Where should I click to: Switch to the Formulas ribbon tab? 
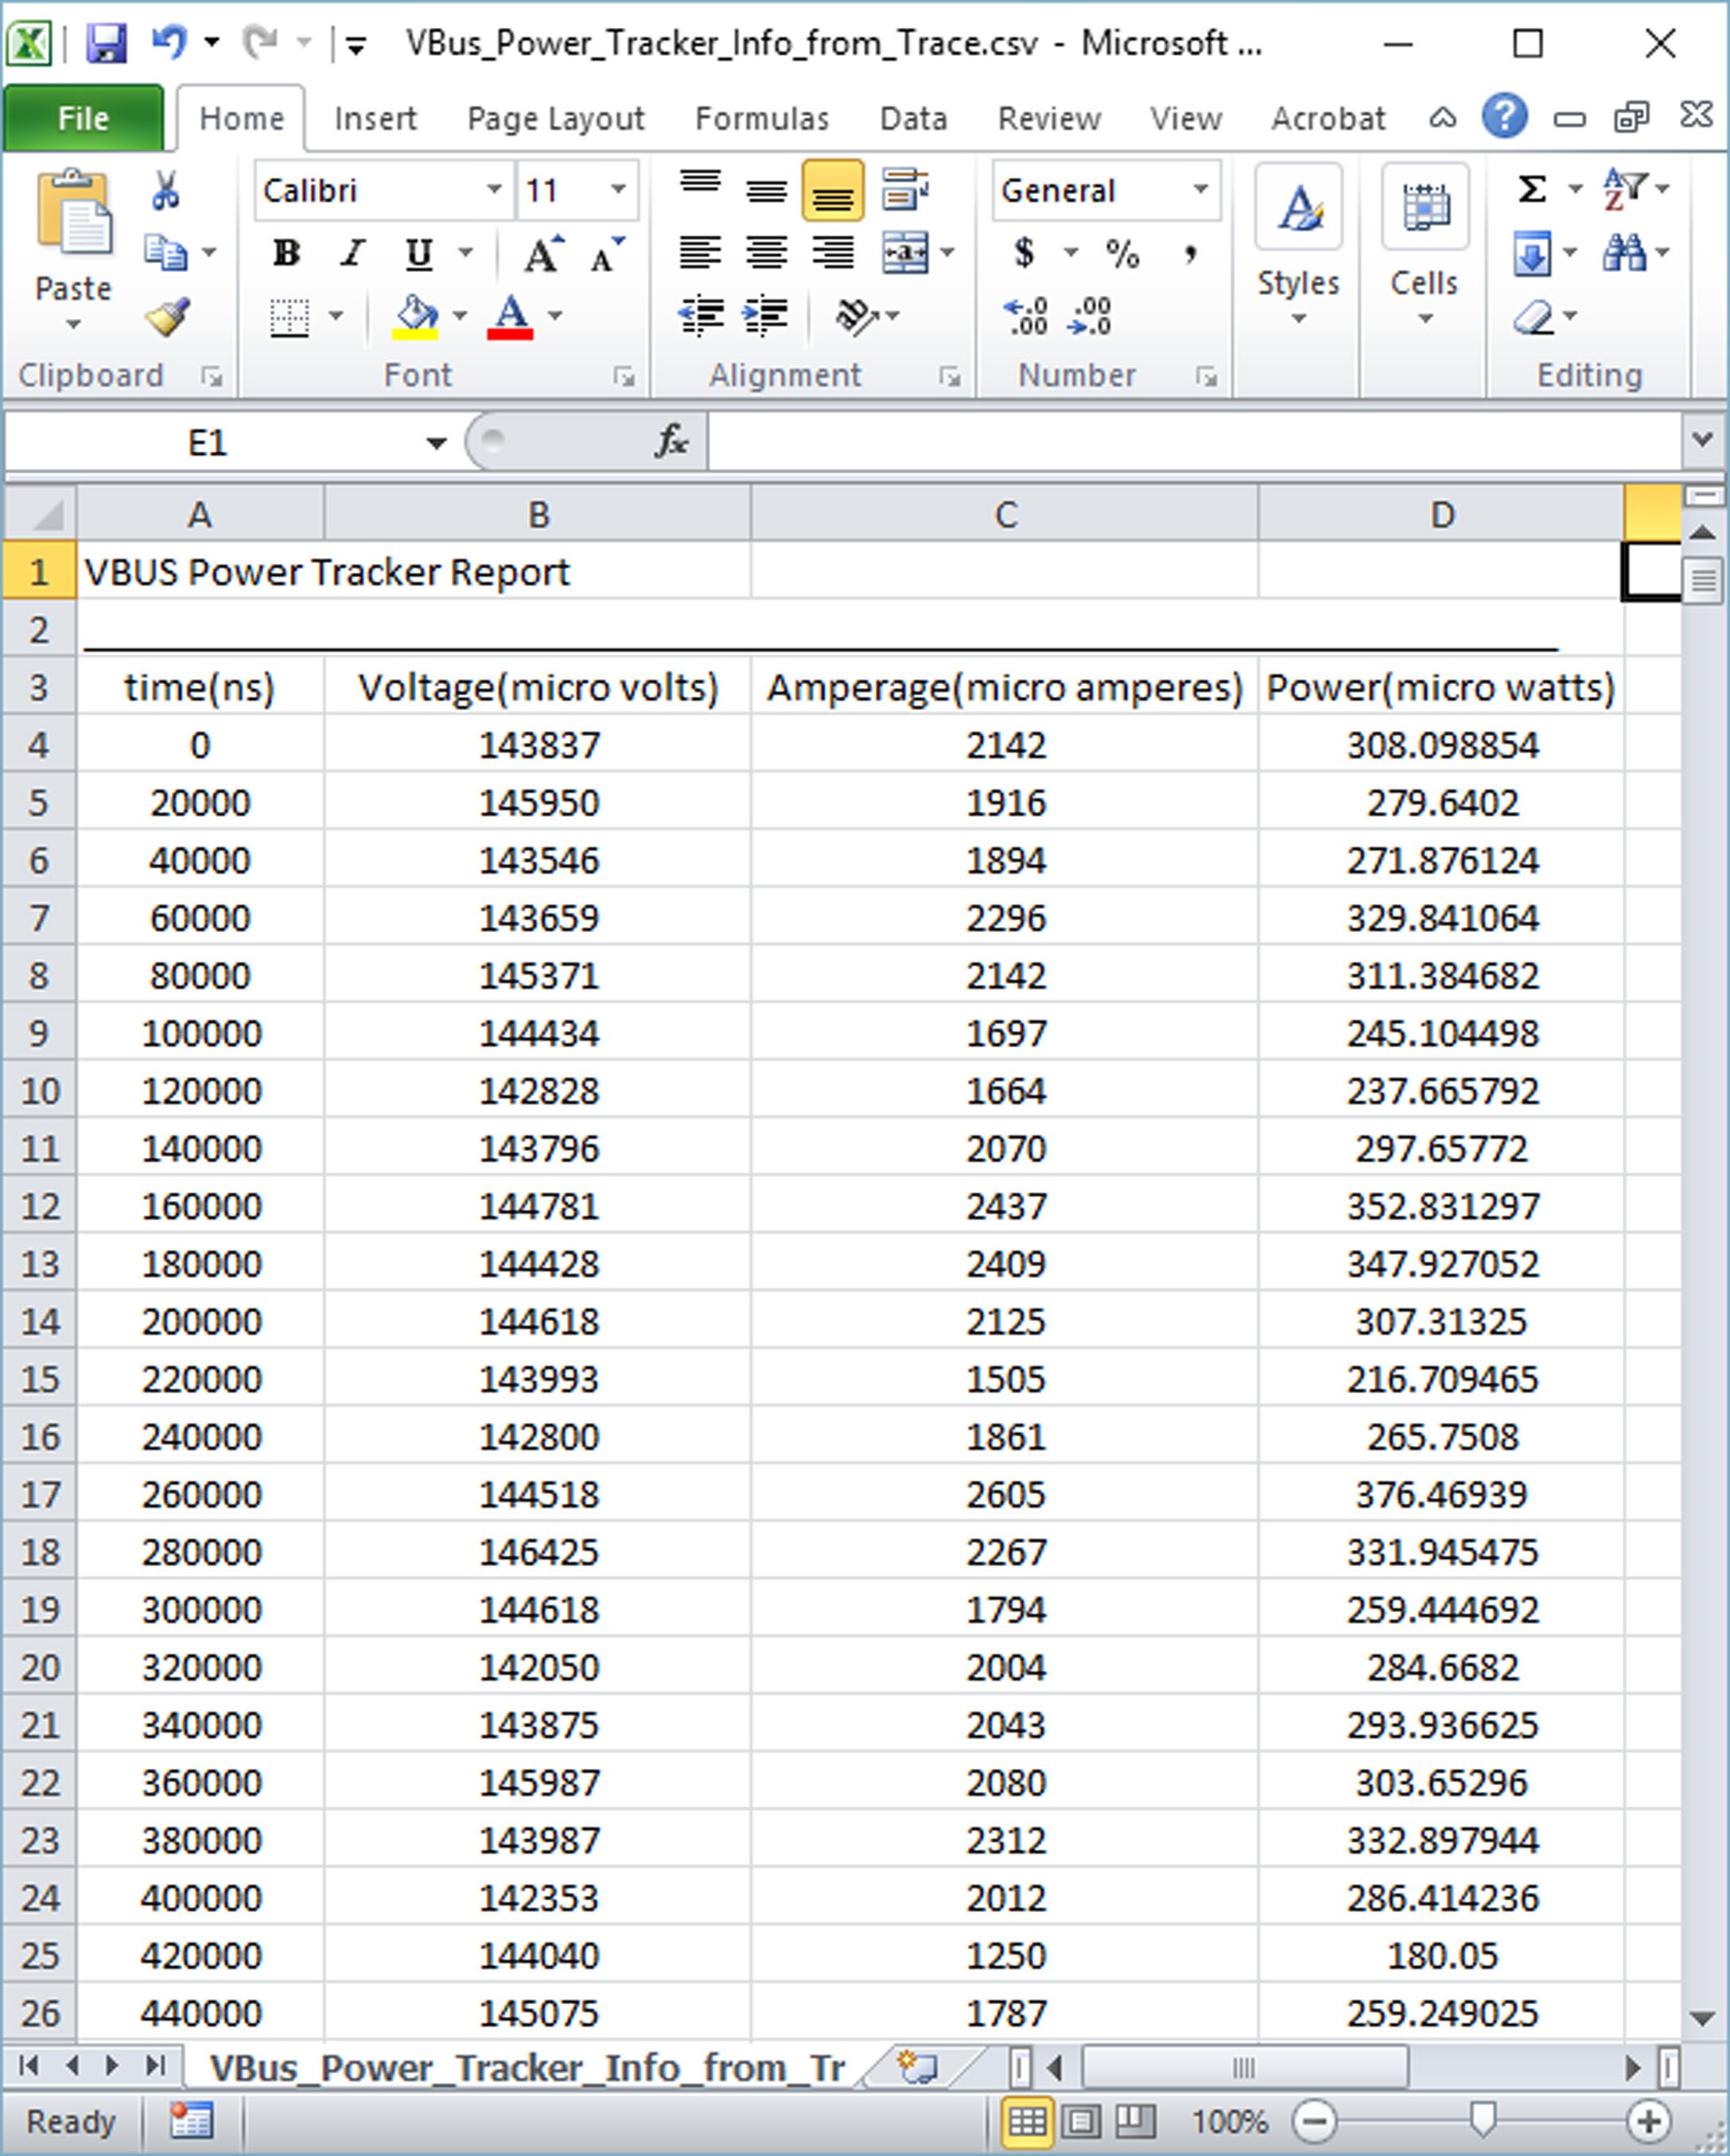762,119
